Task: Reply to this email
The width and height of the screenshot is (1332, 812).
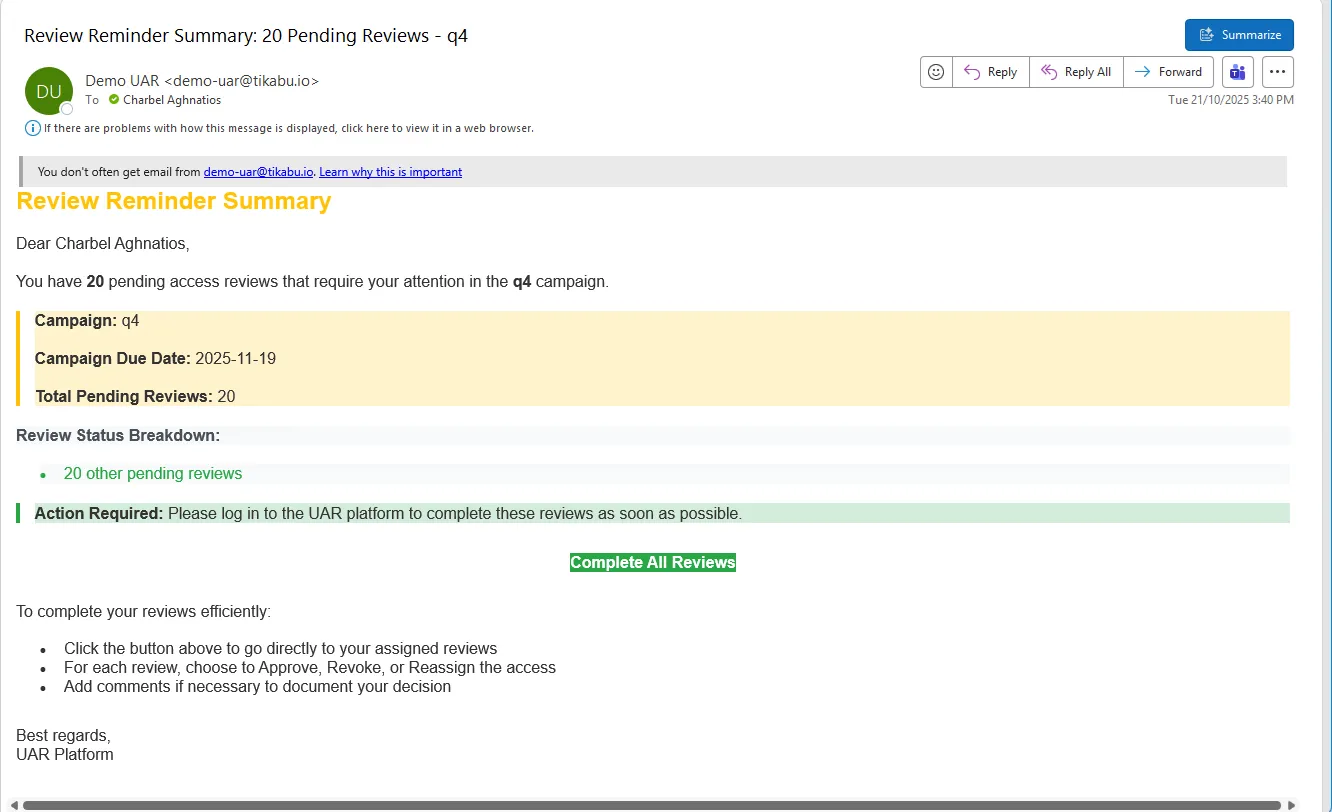Action: click(991, 72)
